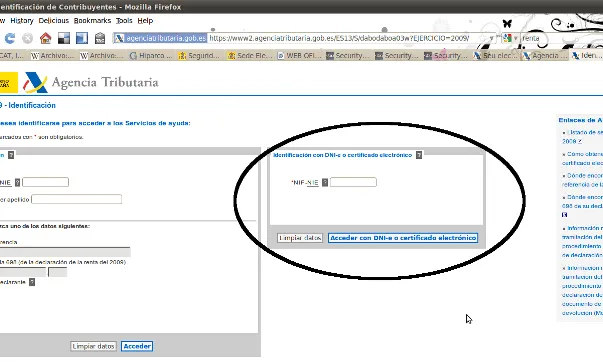The width and height of the screenshot is (603, 362).
Task: Switch to the third 'Security...' tab
Action: click(x=446, y=56)
